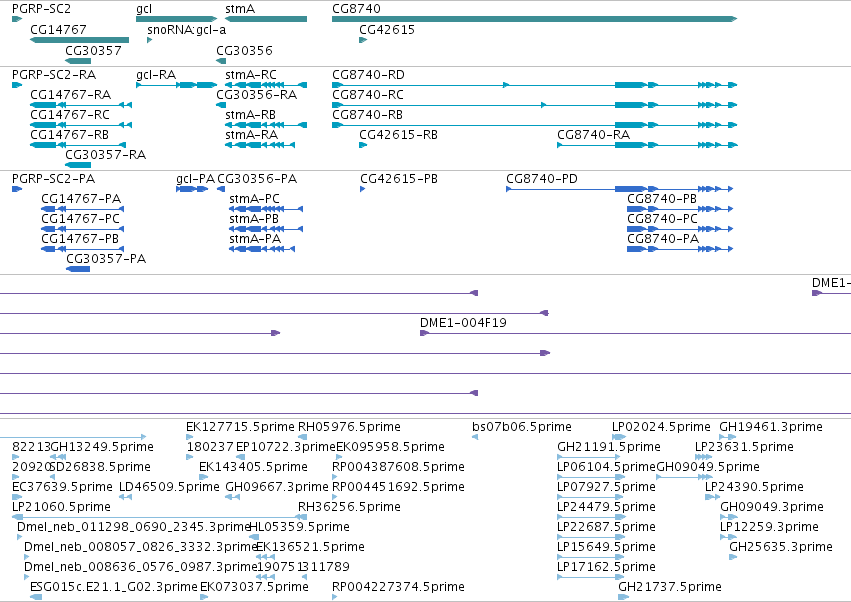Click the bs07b06.5prime EST label
Viewport: 851px width, 602px height.
pos(522,427)
